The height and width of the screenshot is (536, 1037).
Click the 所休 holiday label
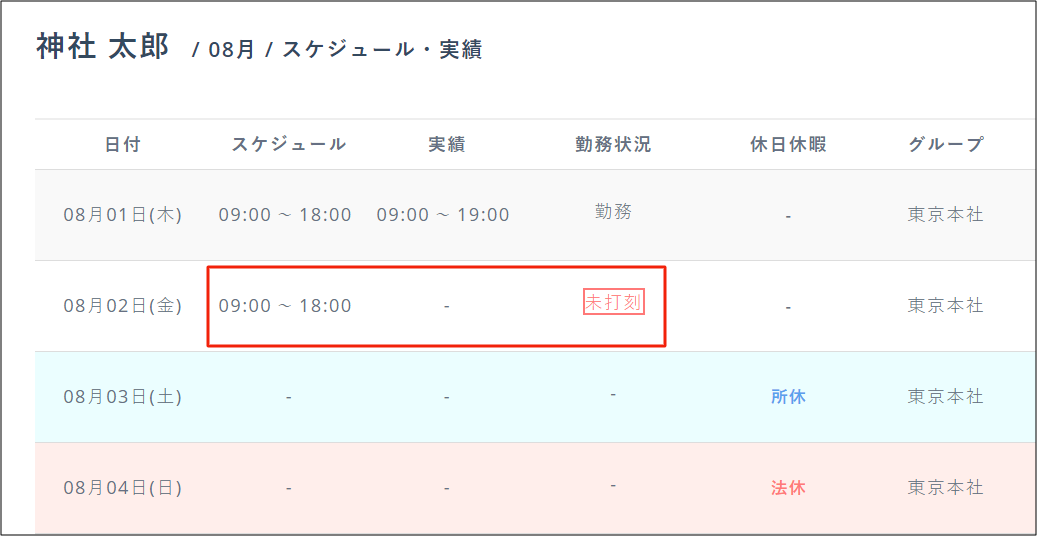pos(788,397)
